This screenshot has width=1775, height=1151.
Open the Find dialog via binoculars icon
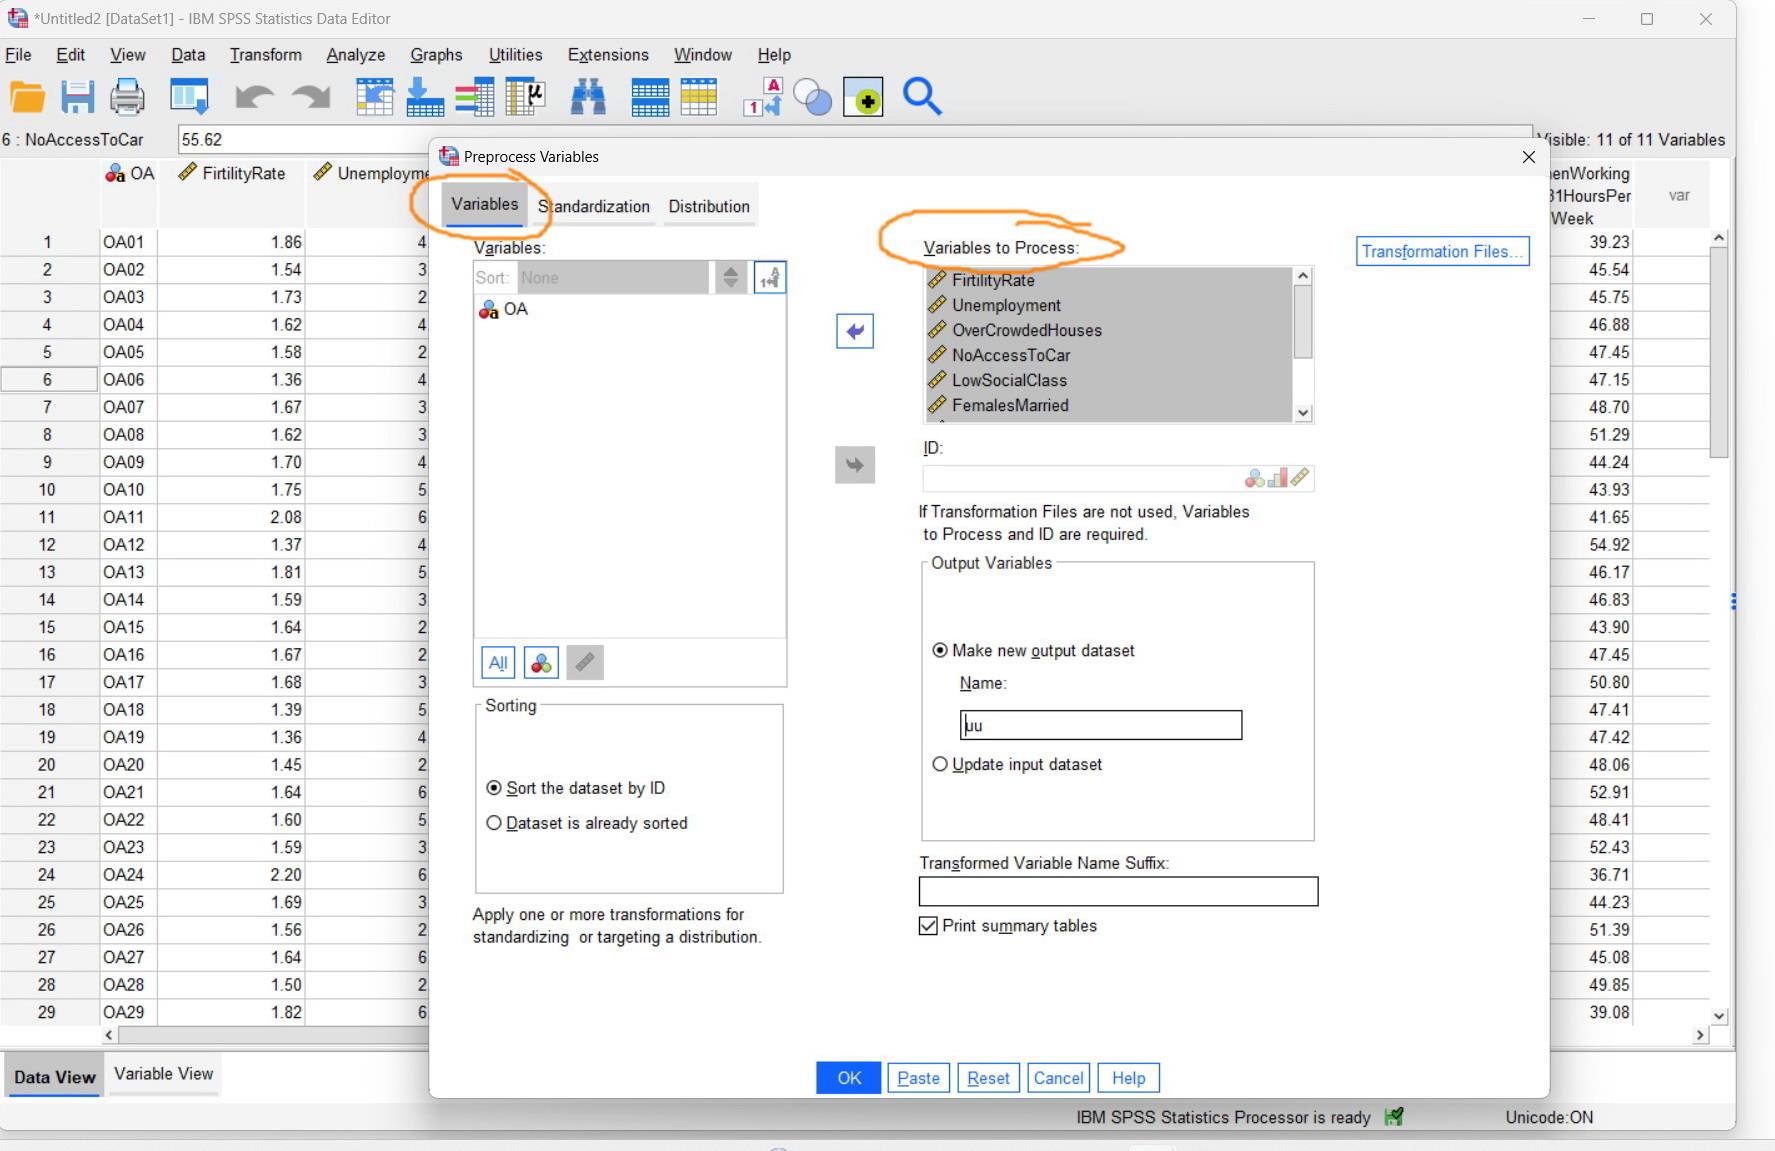pos(589,97)
